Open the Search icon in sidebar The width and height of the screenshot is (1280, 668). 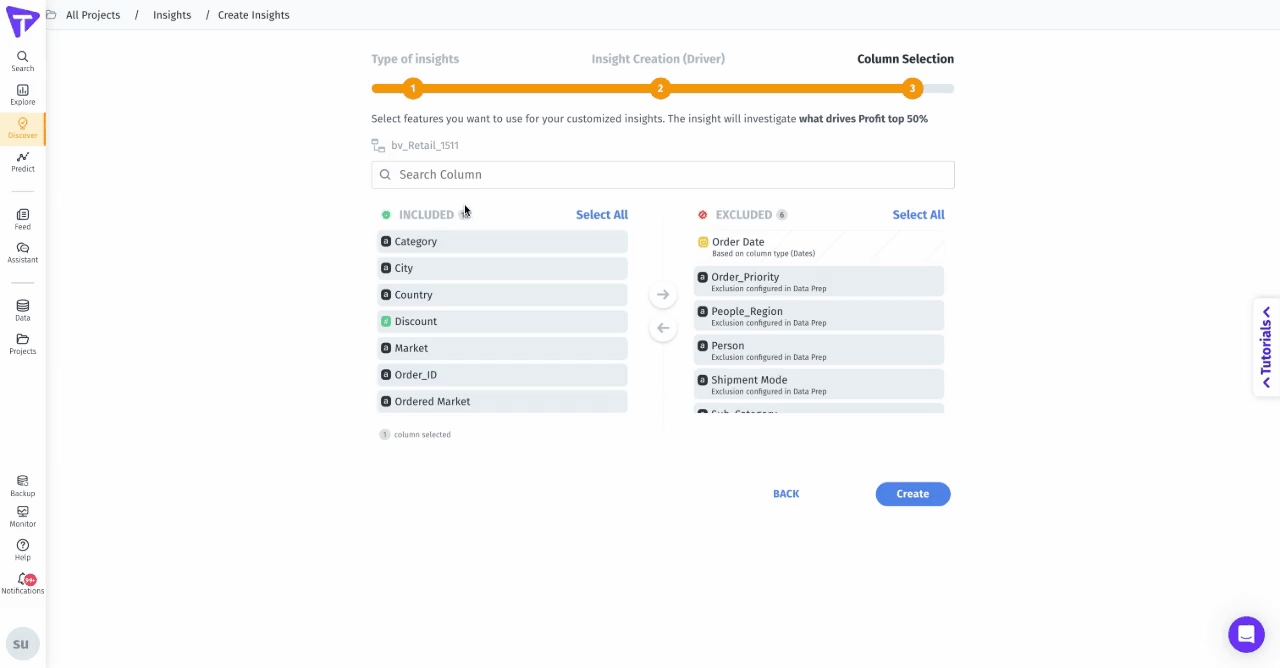point(22,61)
